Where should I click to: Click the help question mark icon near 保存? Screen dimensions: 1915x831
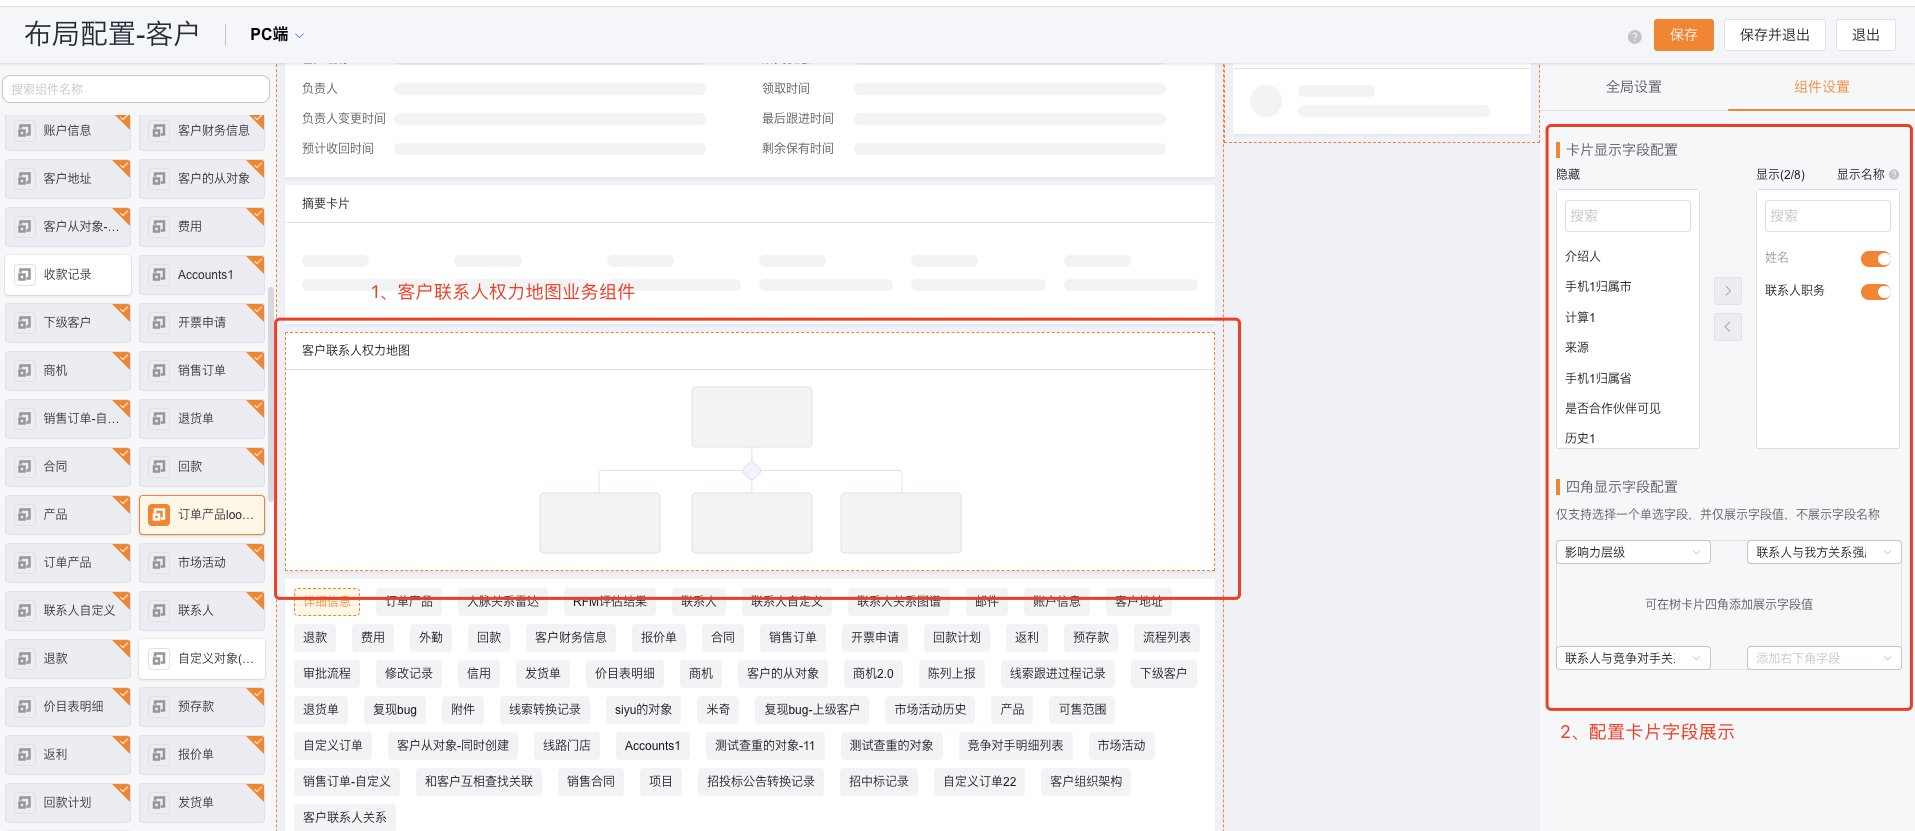click(x=1634, y=37)
